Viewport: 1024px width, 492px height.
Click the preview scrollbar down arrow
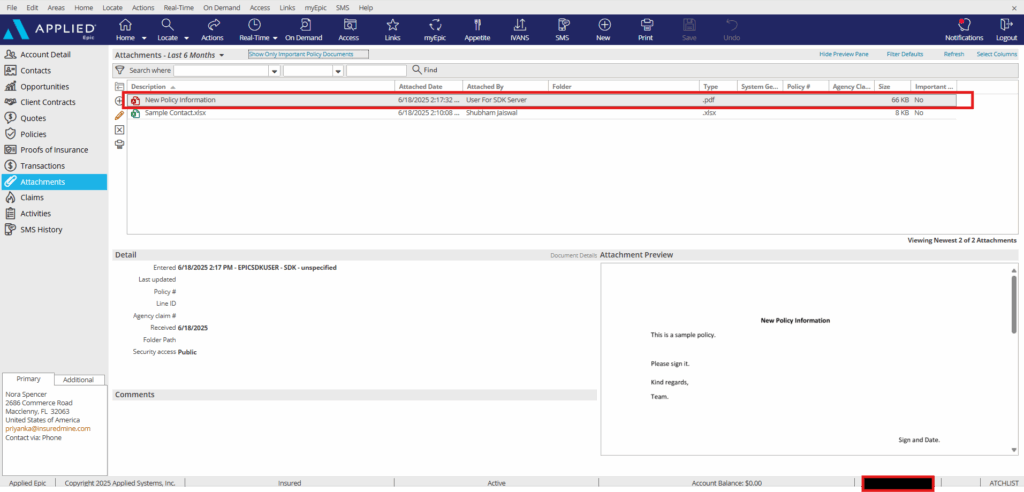click(x=1014, y=450)
